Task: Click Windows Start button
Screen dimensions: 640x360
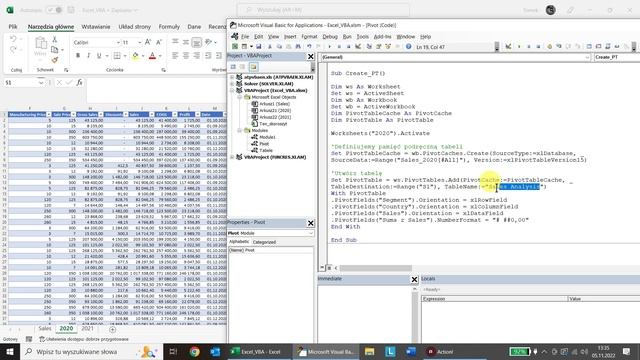Action: pos(10,351)
